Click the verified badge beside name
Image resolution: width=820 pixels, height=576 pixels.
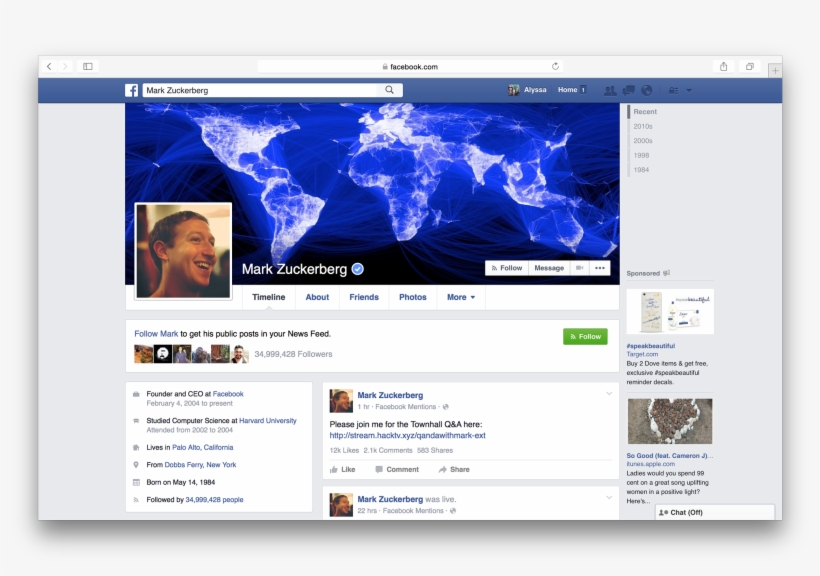tap(358, 269)
